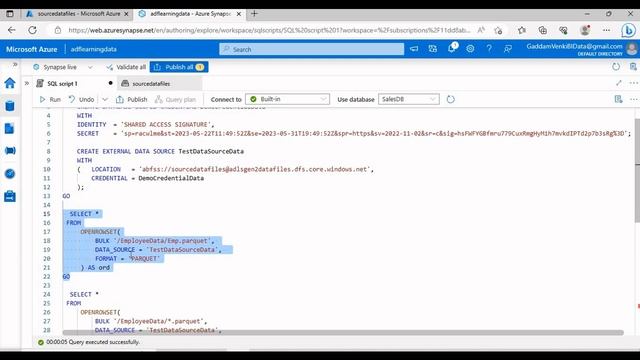Refresh the database list icon
640x360 pixels.
point(451,99)
